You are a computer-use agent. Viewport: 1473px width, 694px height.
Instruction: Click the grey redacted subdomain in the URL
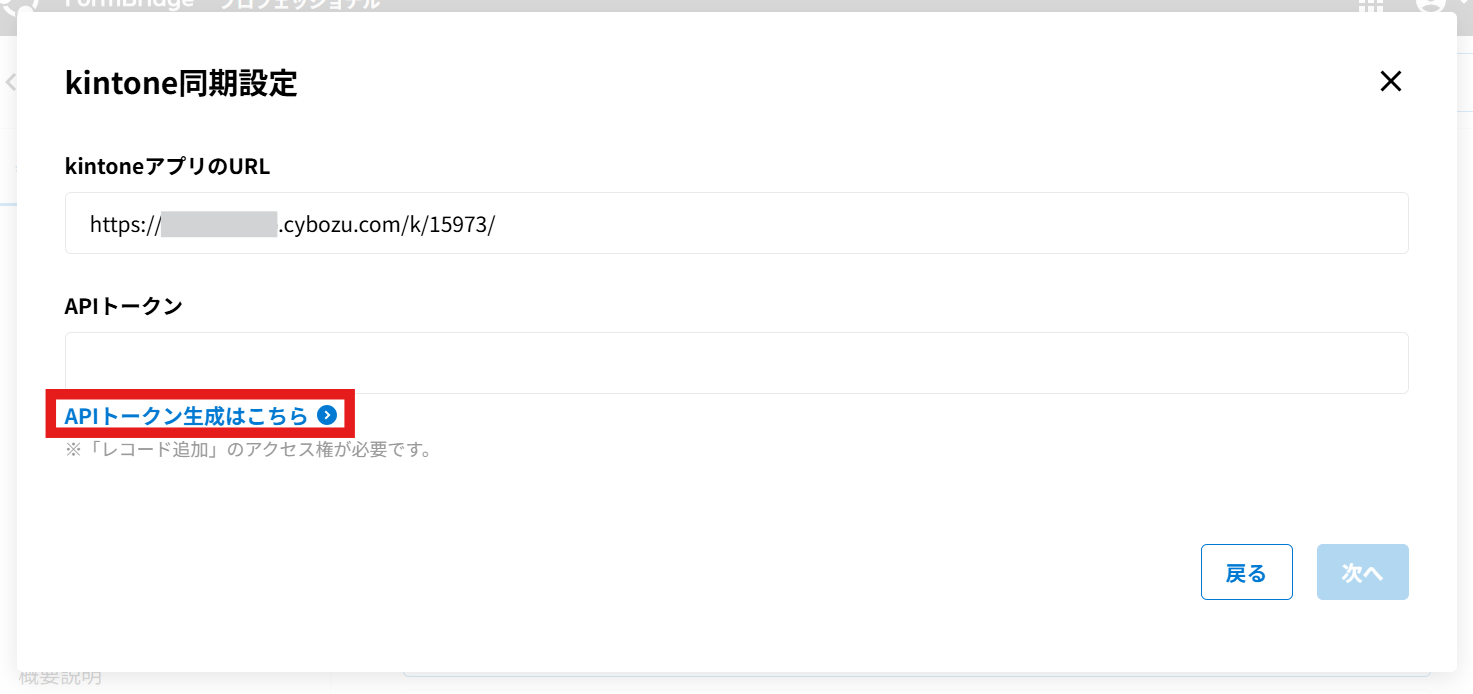(219, 224)
